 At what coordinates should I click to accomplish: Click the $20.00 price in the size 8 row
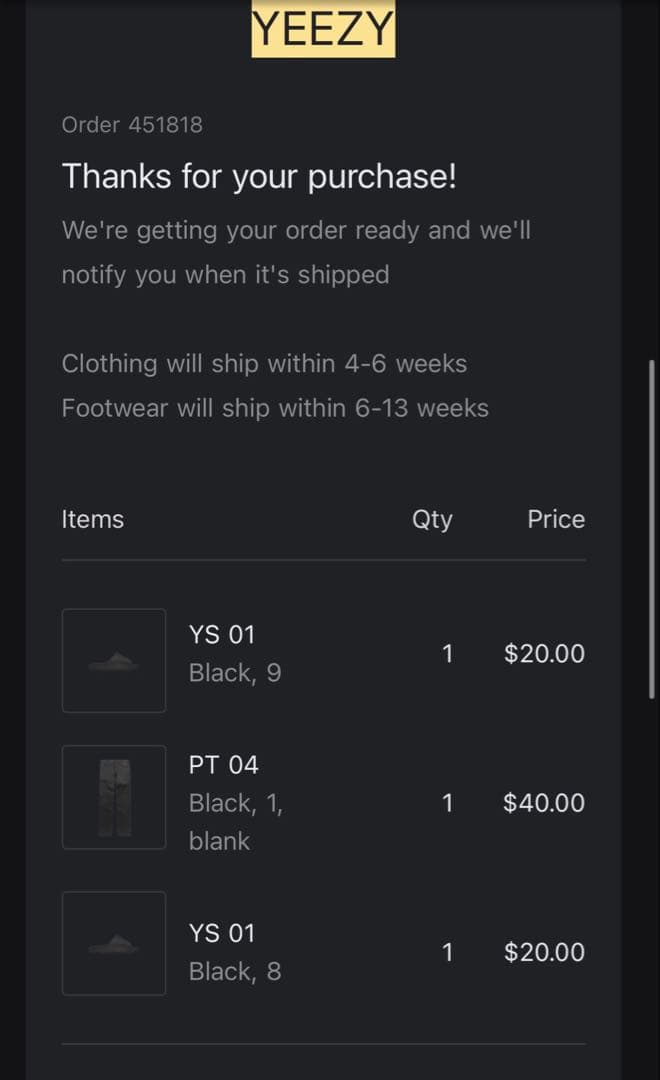pos(544,952)
